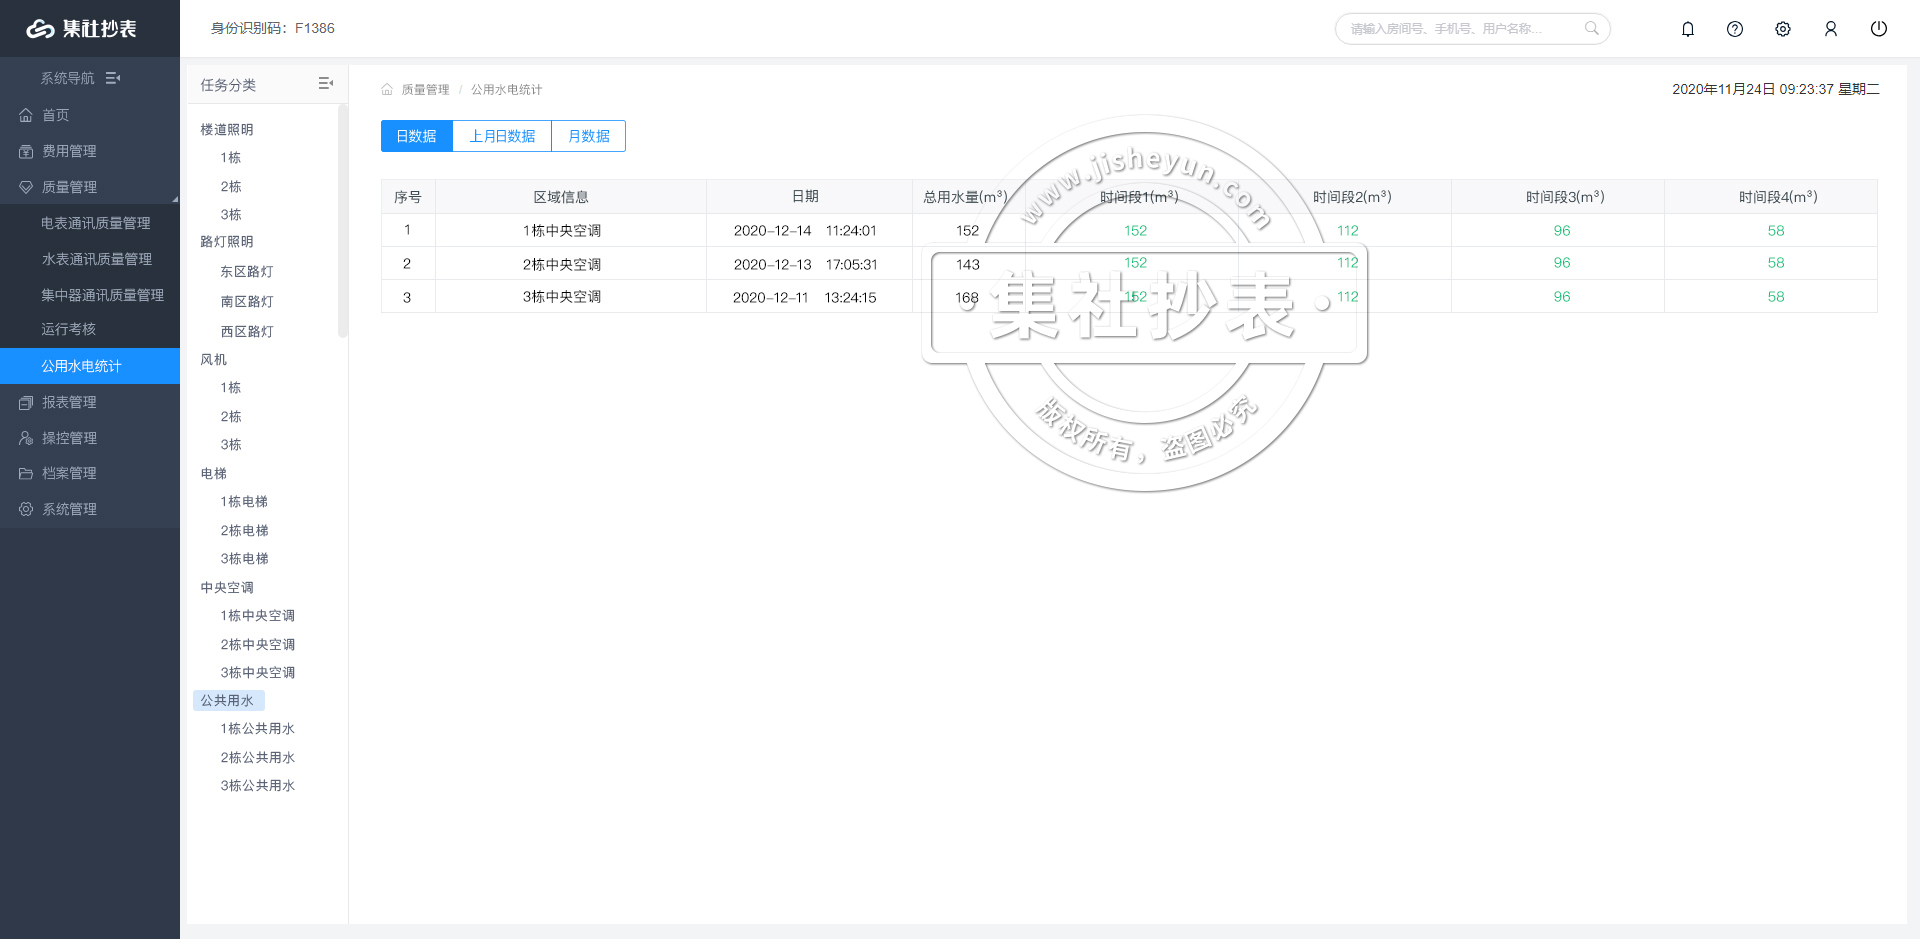
Task: Open settings gear icon in header
Action: (1783, 29)
